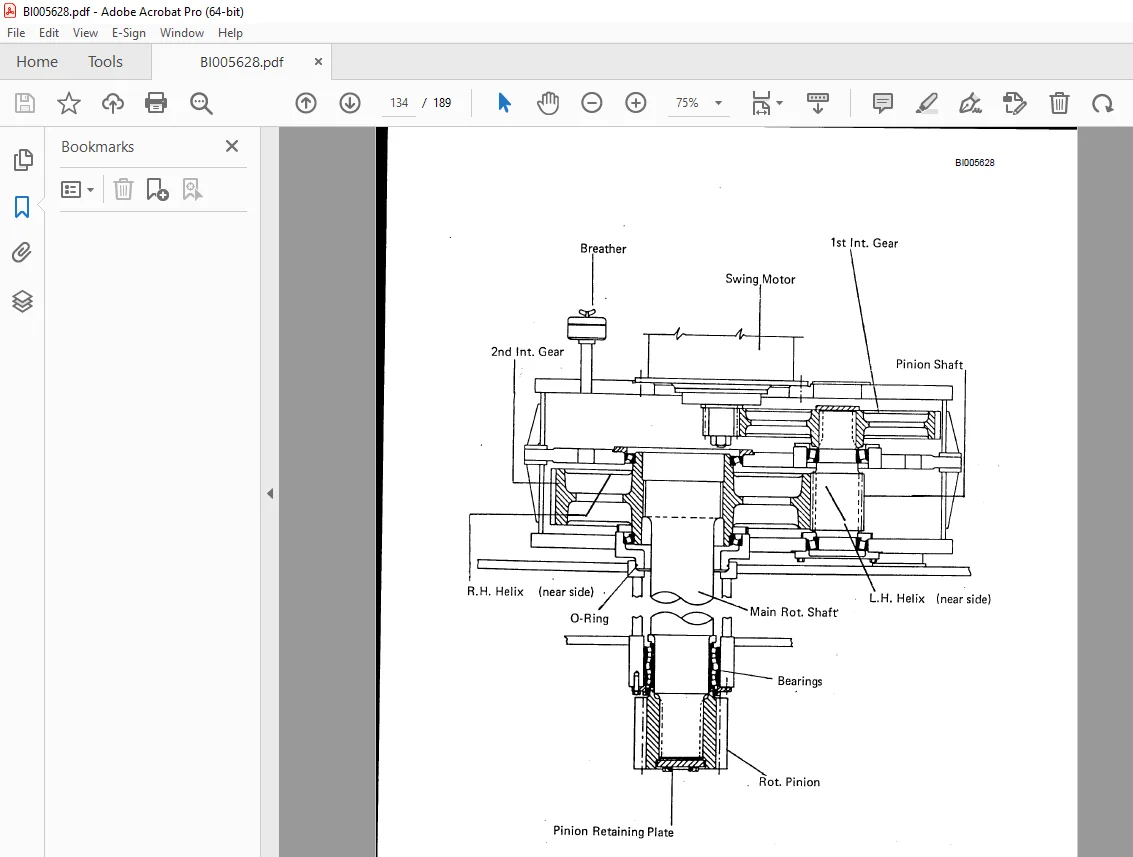Viewport: 1133px width, 857px height.
Task: Open the File menu
Action: click(x=16, y=33)
